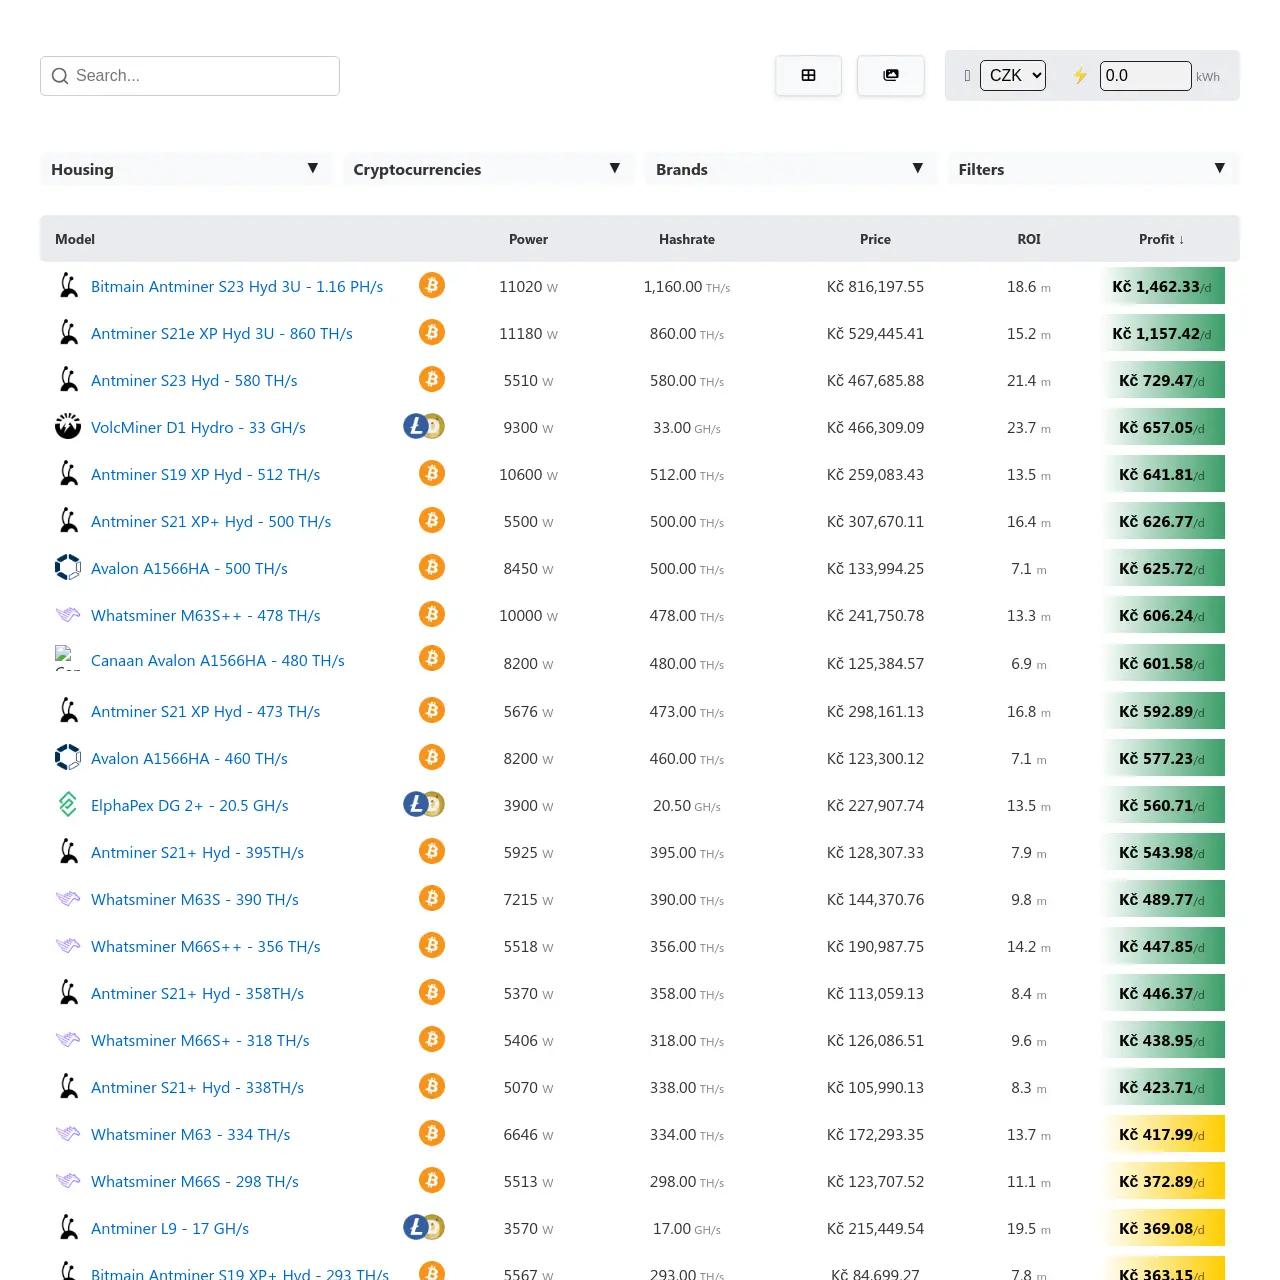
Task: Open VolcMiner D1 Hydro - 33 GH/s link
Action: (198, 427)
